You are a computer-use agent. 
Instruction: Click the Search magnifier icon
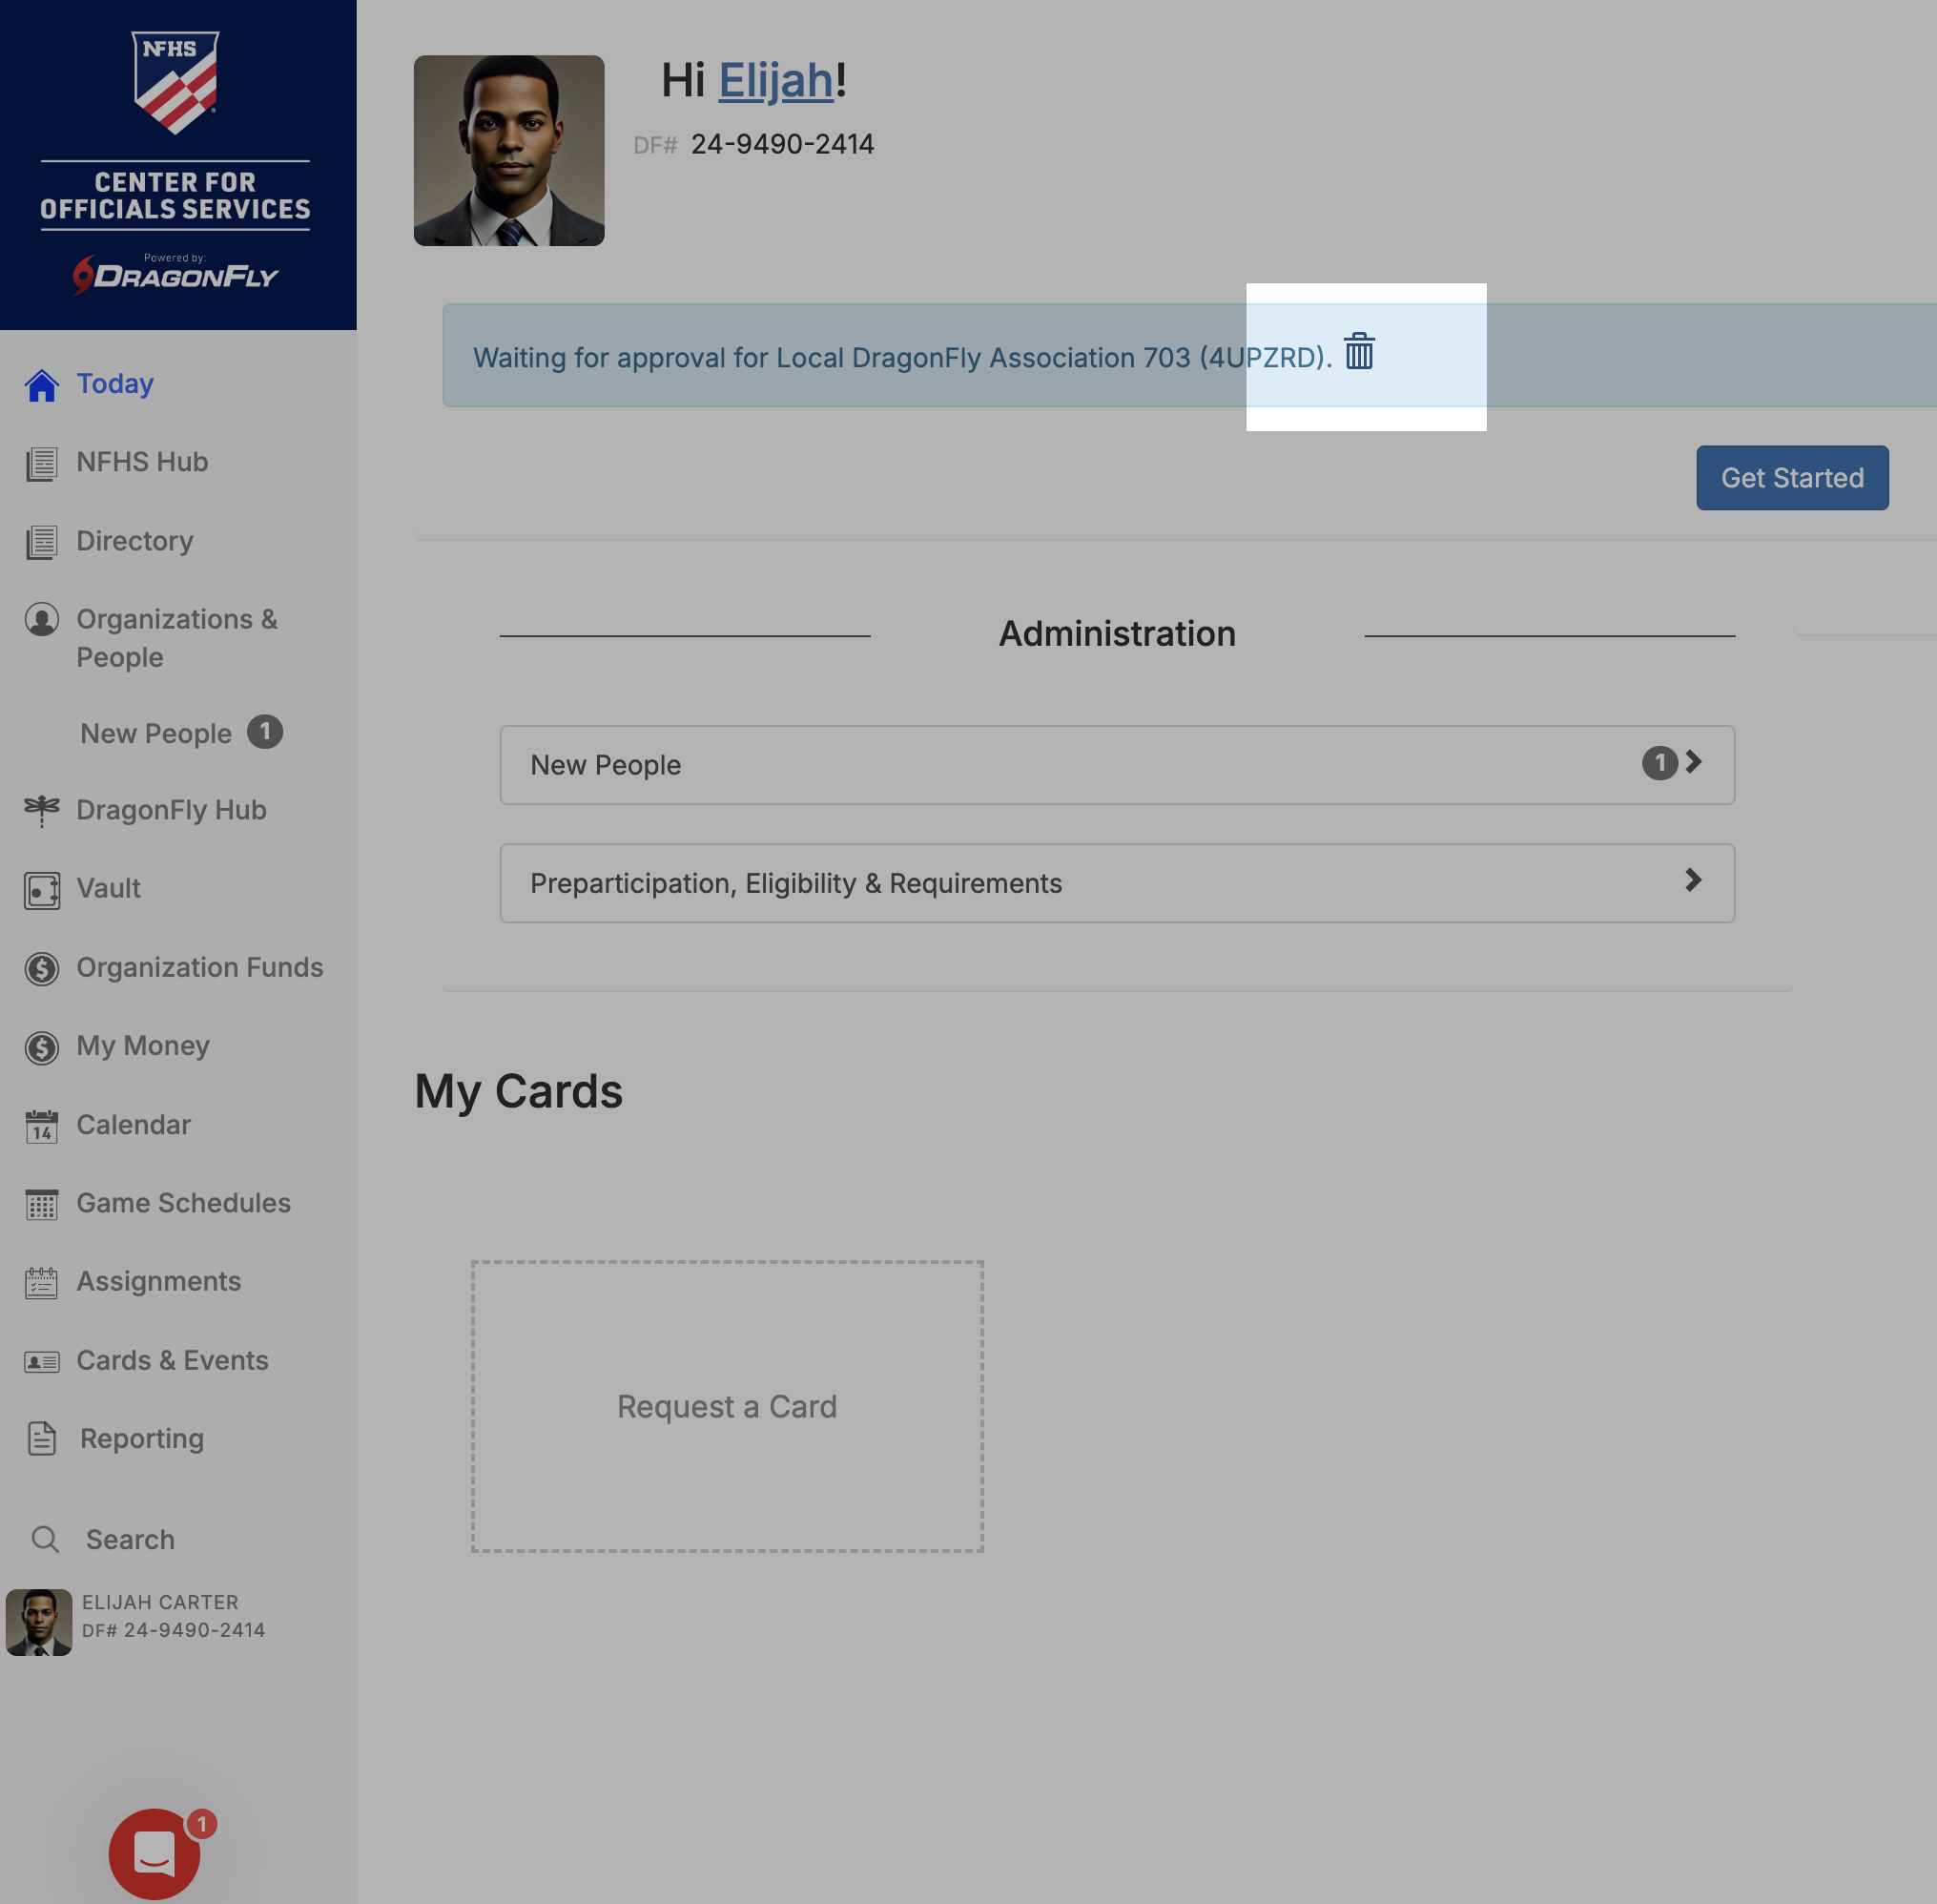(45, 1539)
